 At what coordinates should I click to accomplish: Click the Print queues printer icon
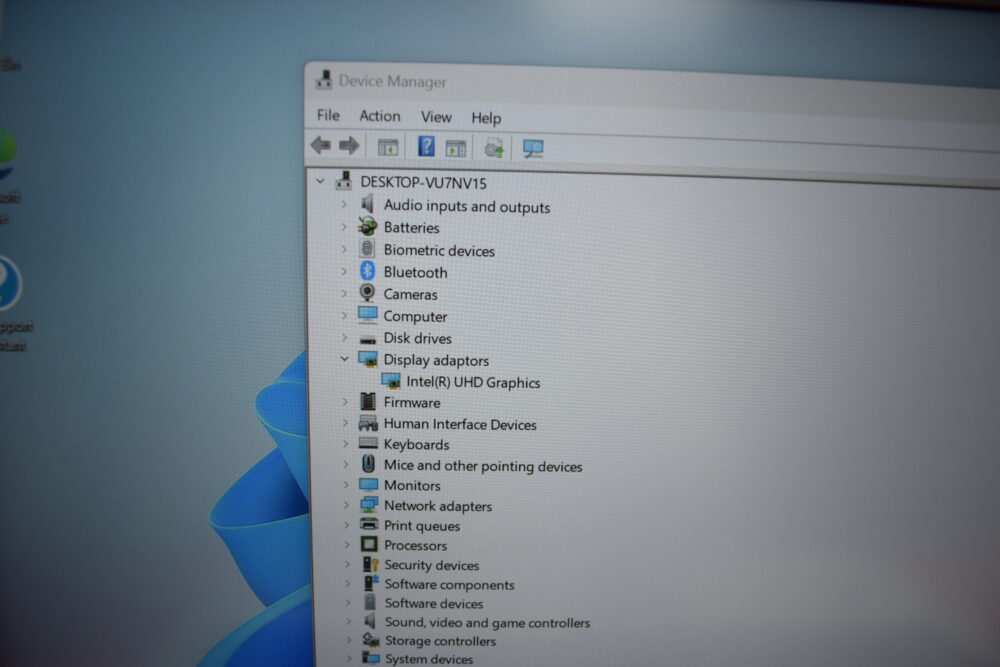coord(369,524)
